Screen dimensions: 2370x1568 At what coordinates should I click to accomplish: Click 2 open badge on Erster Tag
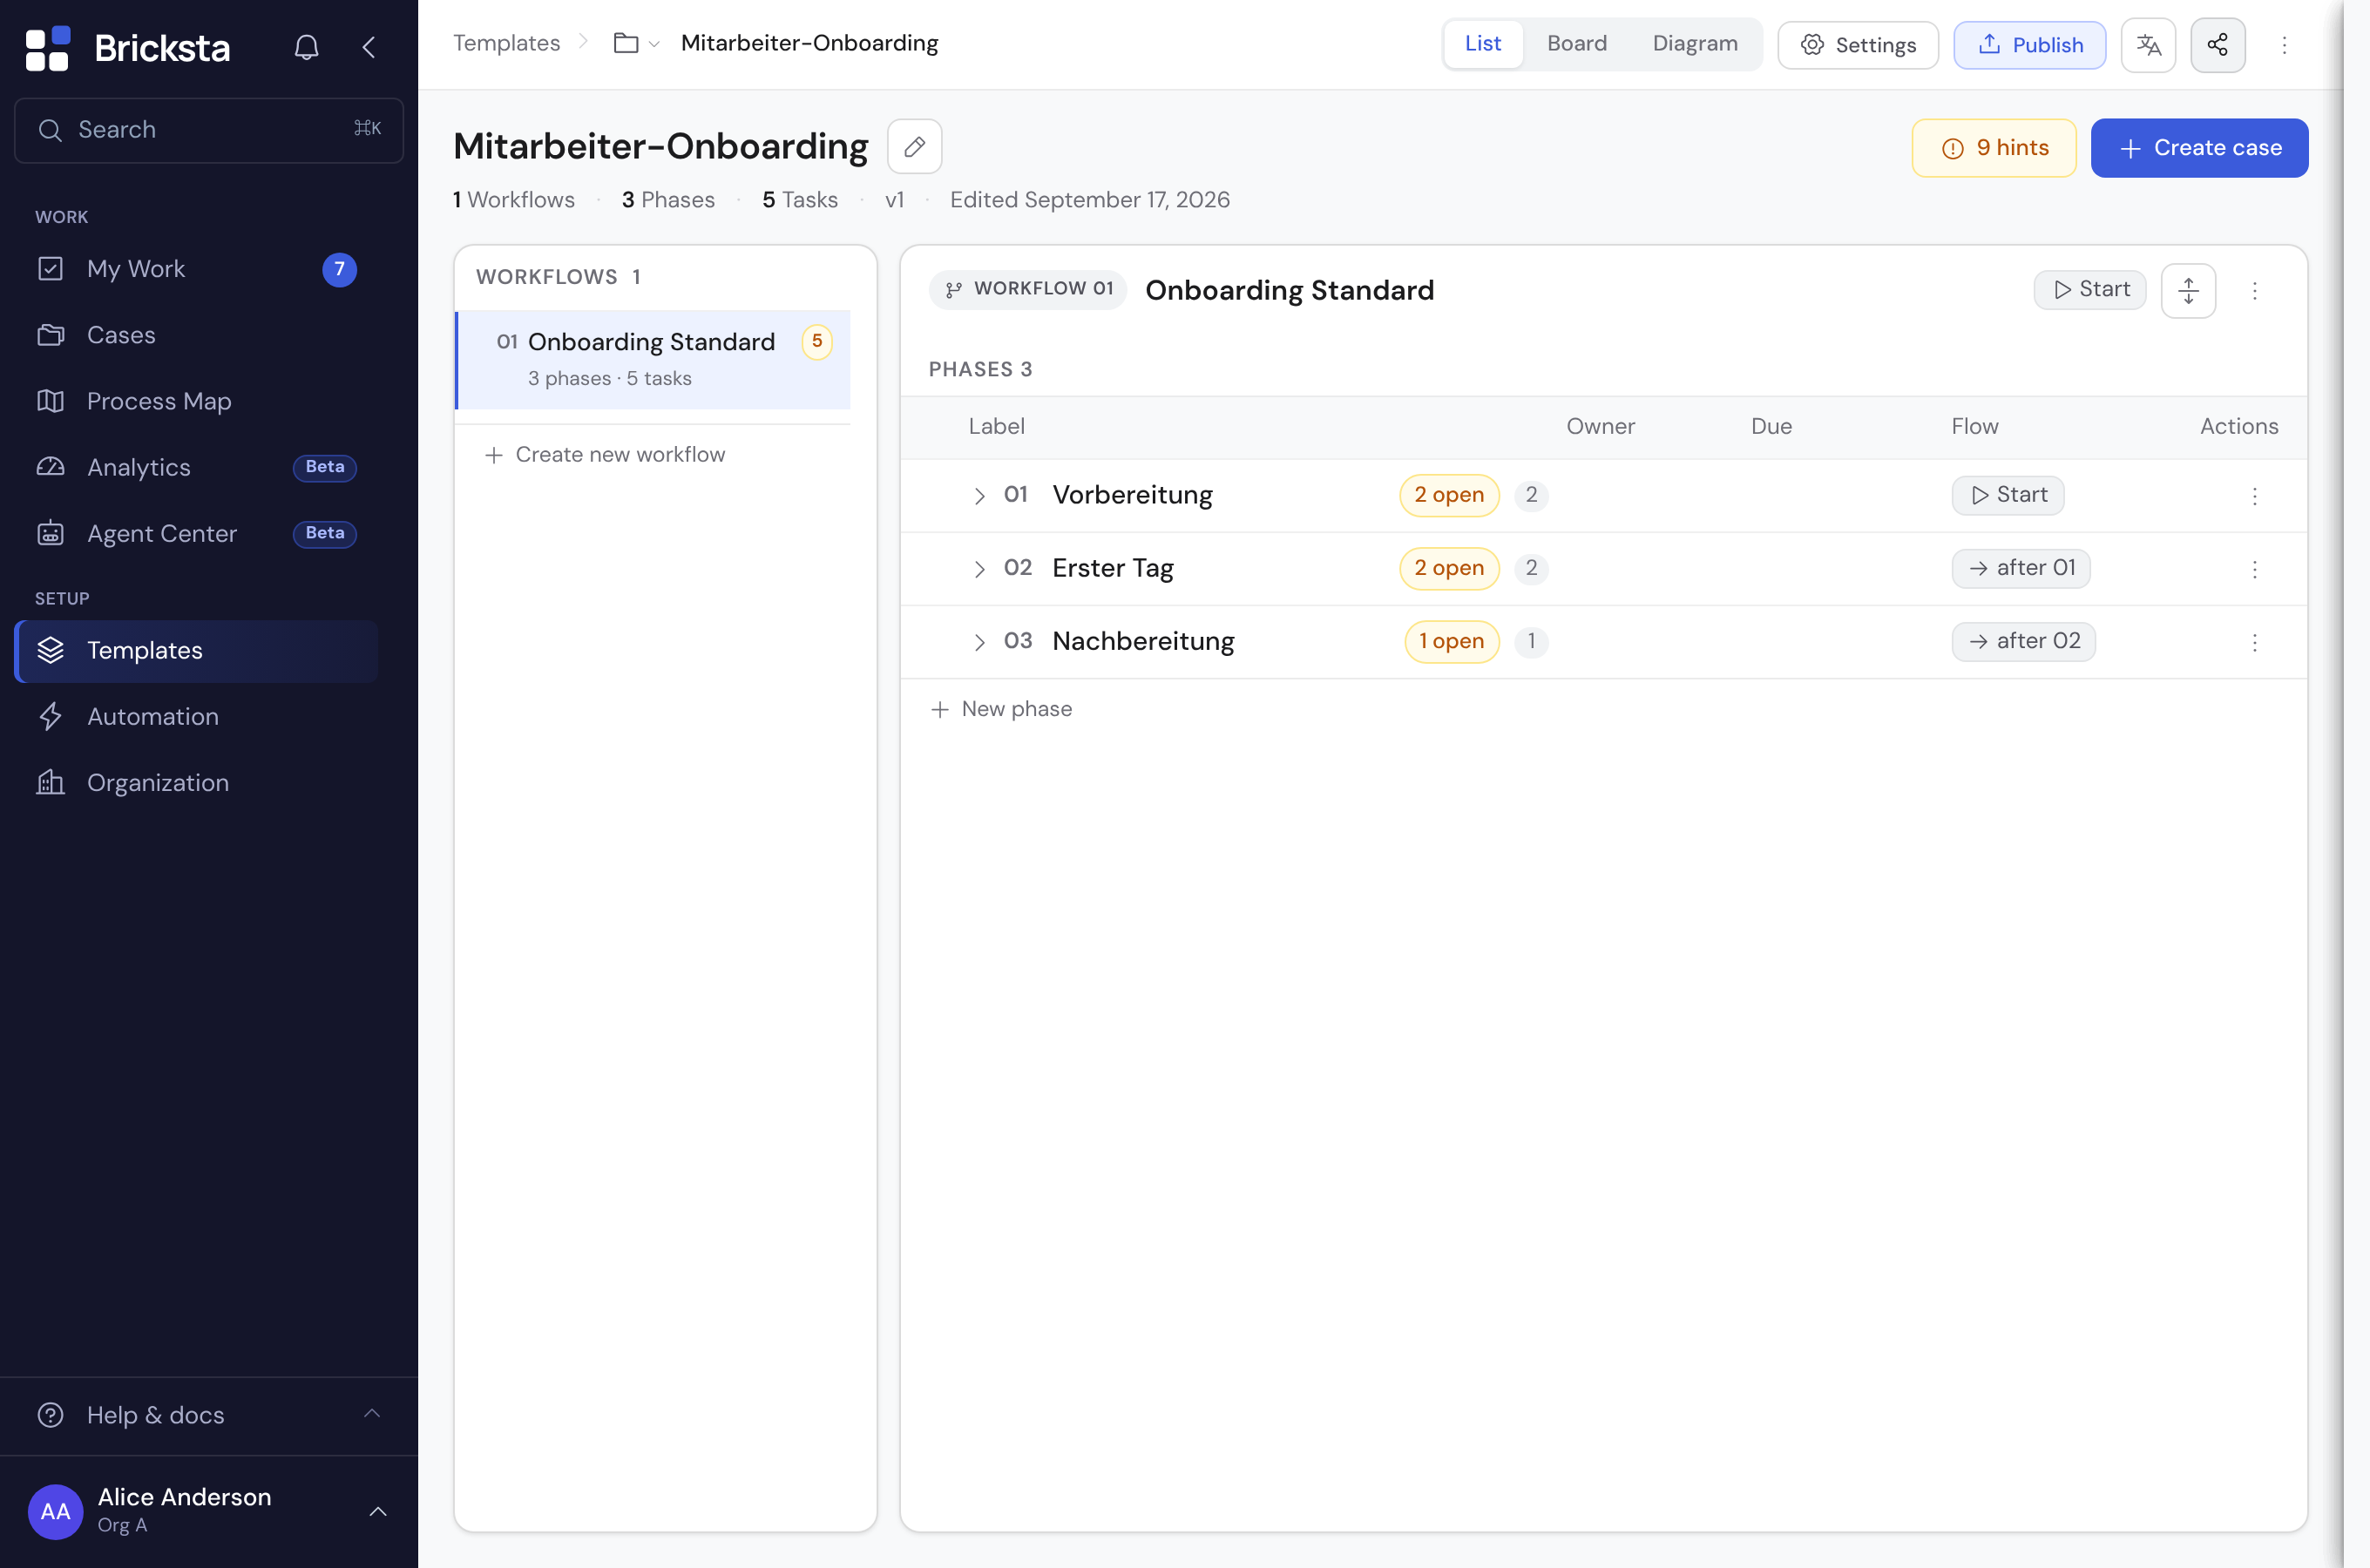1449,568
